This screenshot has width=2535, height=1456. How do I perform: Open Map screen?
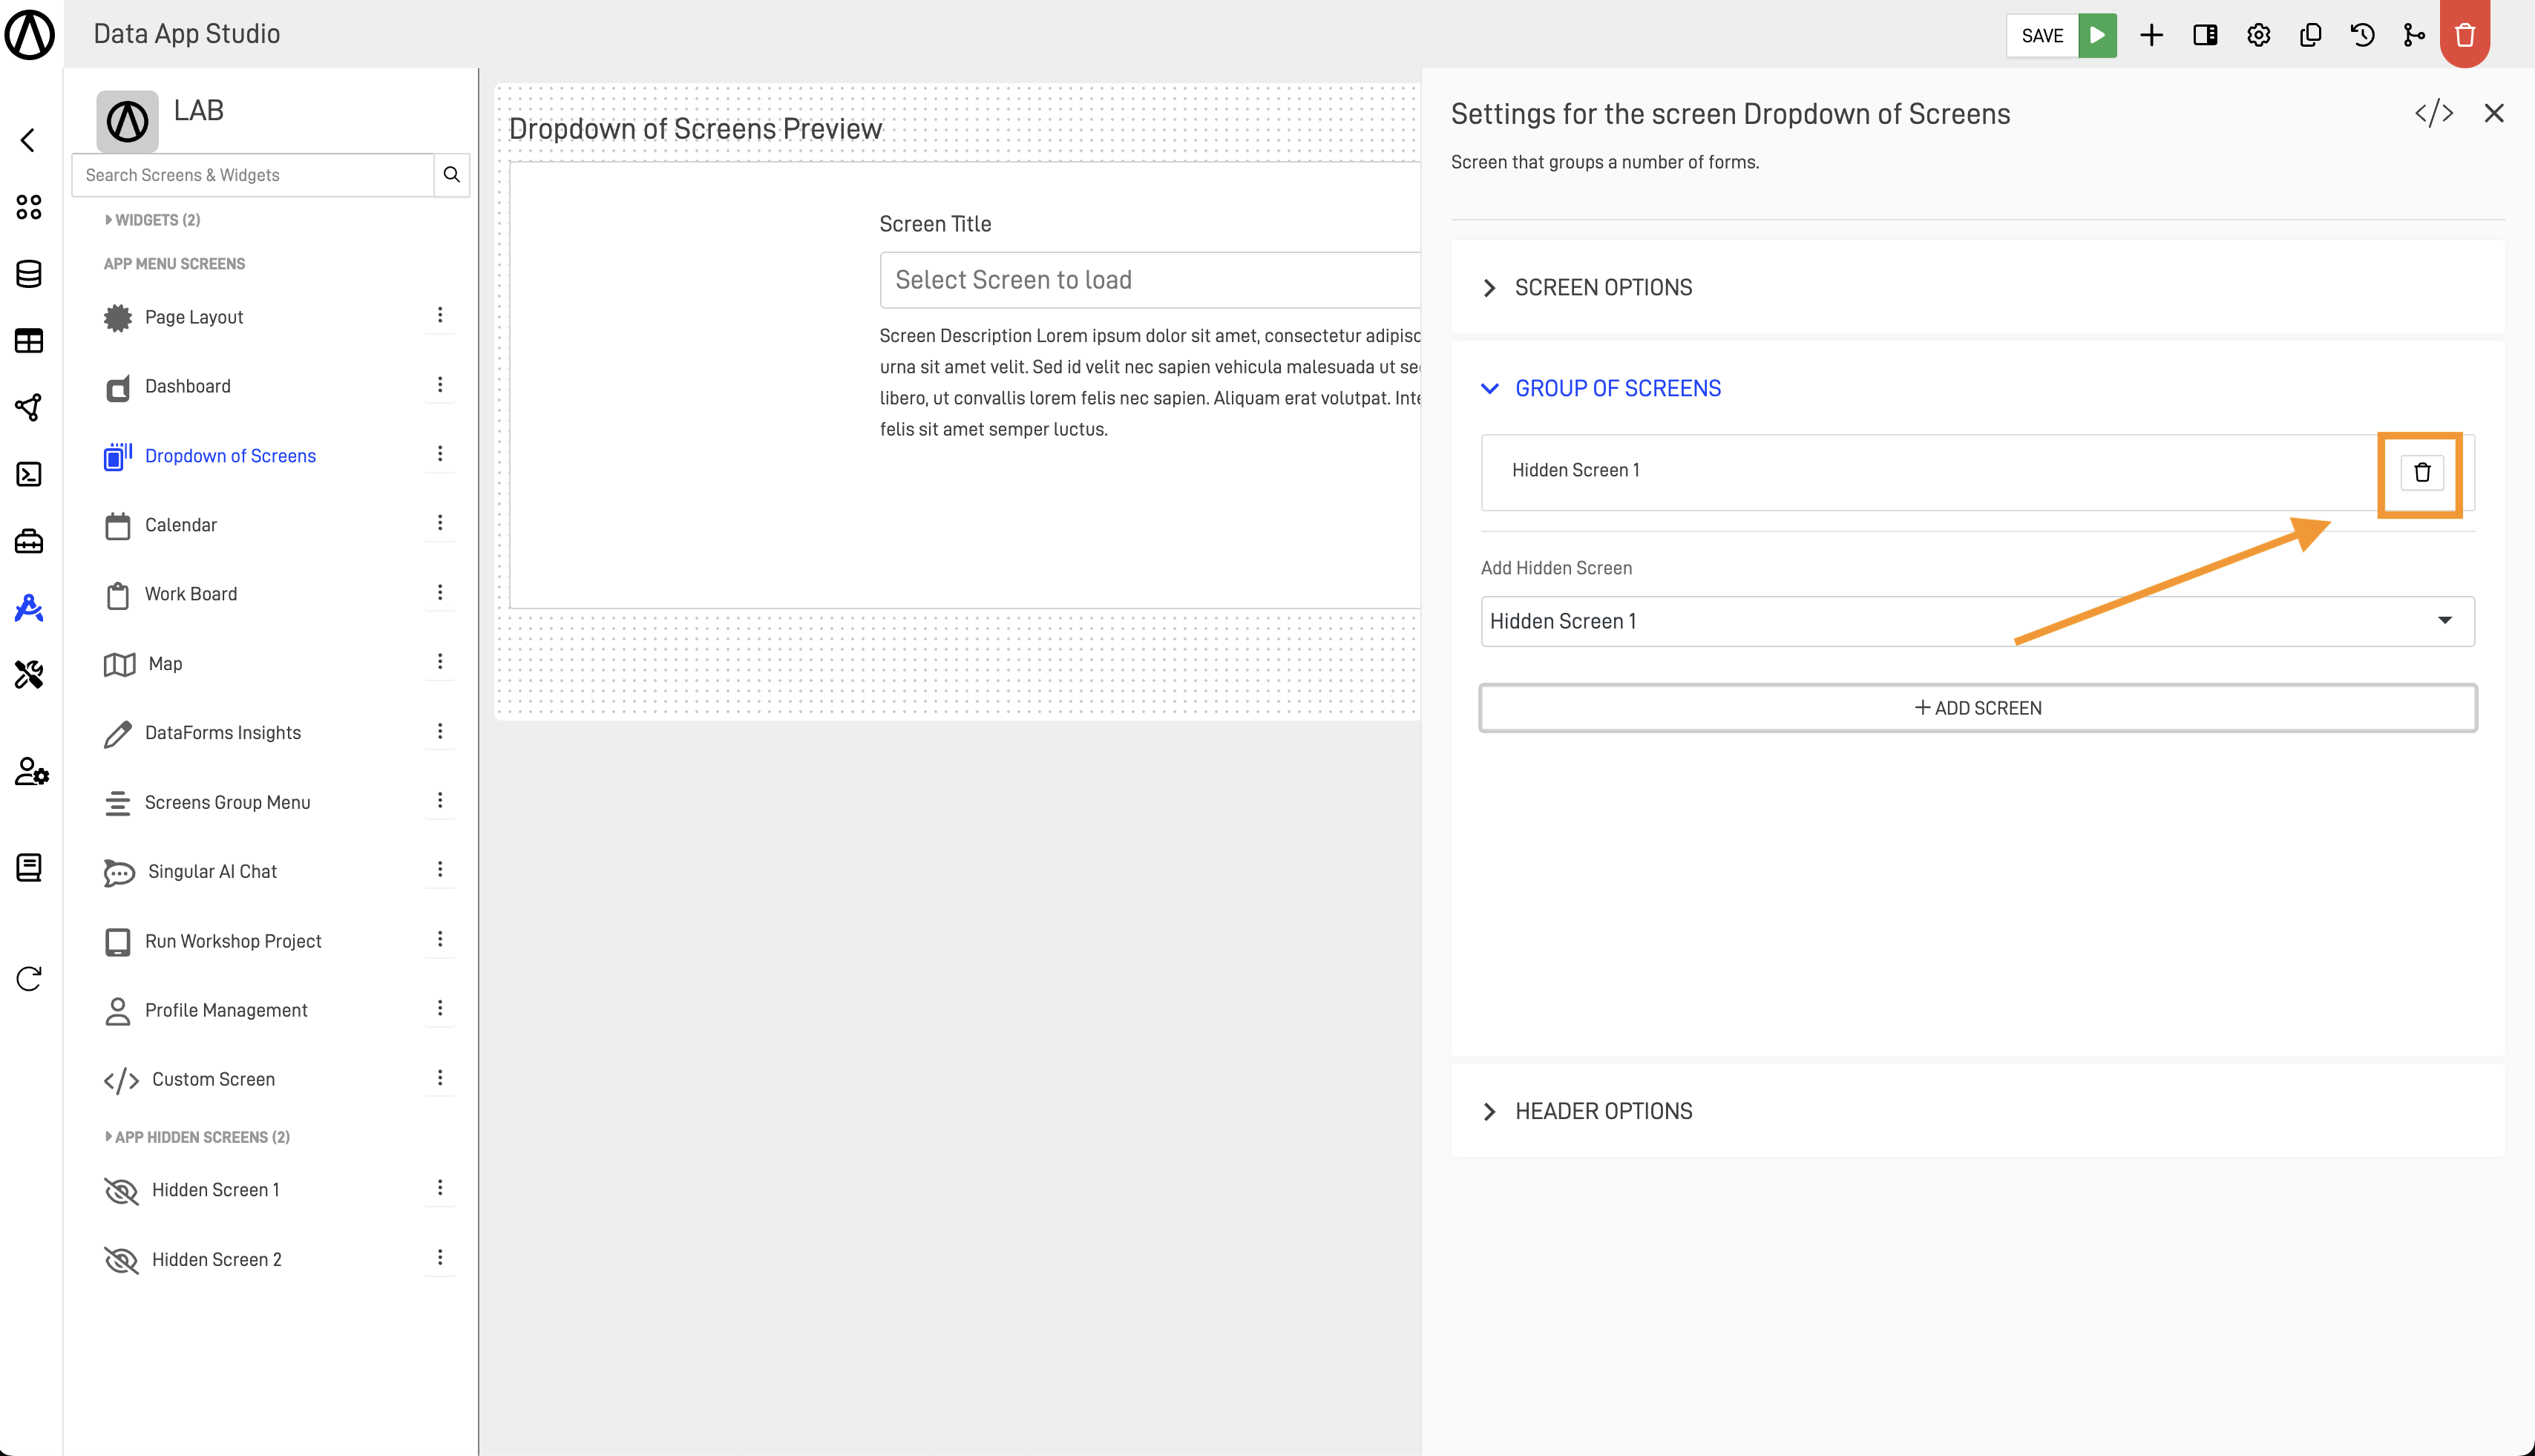pyautogui.click(x=165, y=664)
